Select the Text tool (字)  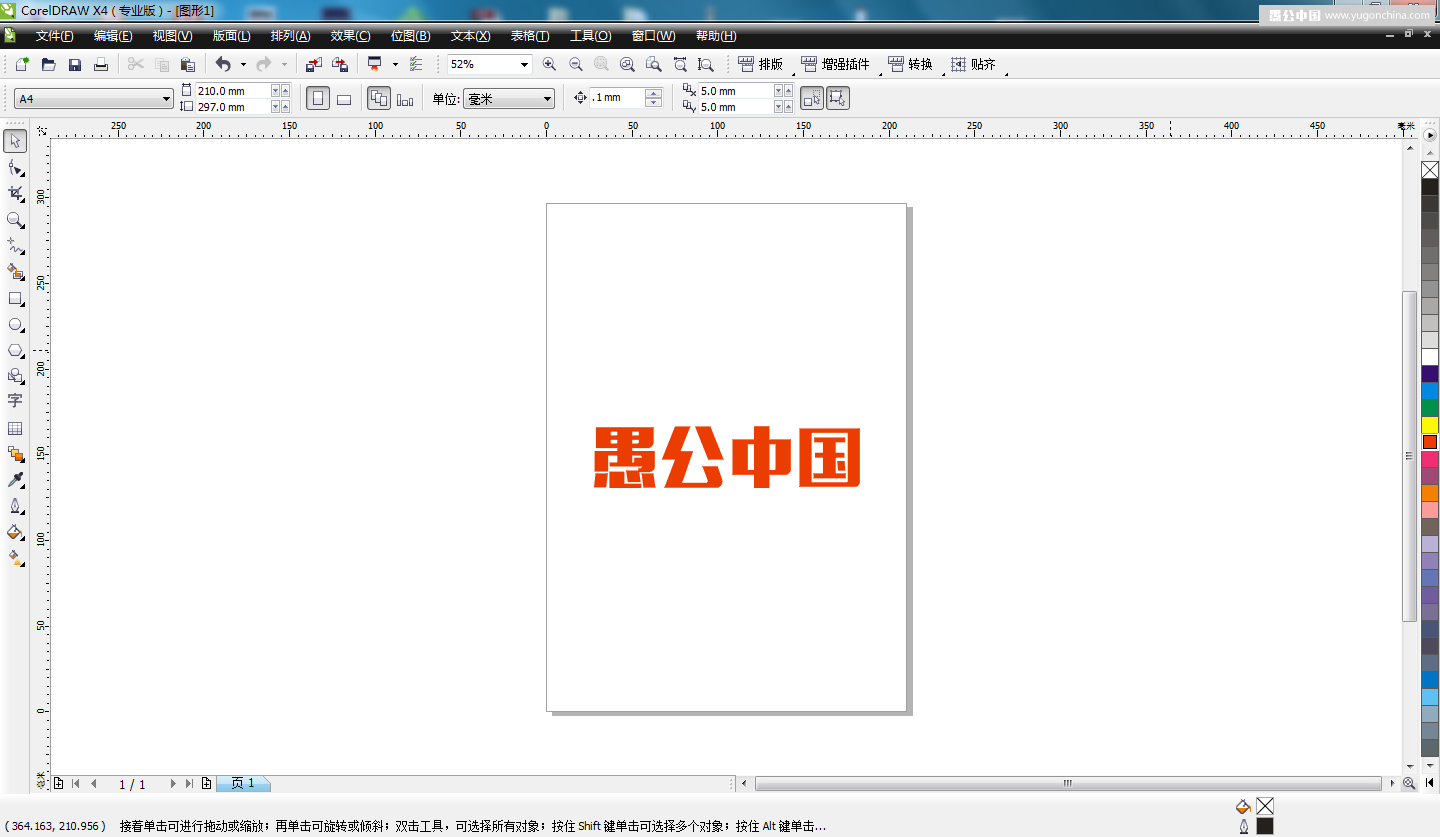pyautogui.click(x=15, y=401)
